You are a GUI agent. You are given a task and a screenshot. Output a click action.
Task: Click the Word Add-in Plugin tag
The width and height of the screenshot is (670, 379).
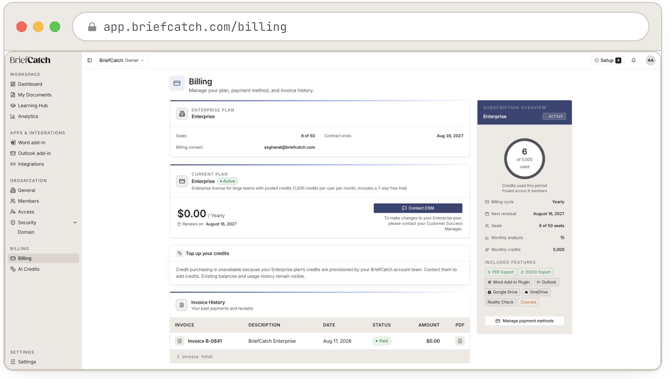[x=508, y=282]
